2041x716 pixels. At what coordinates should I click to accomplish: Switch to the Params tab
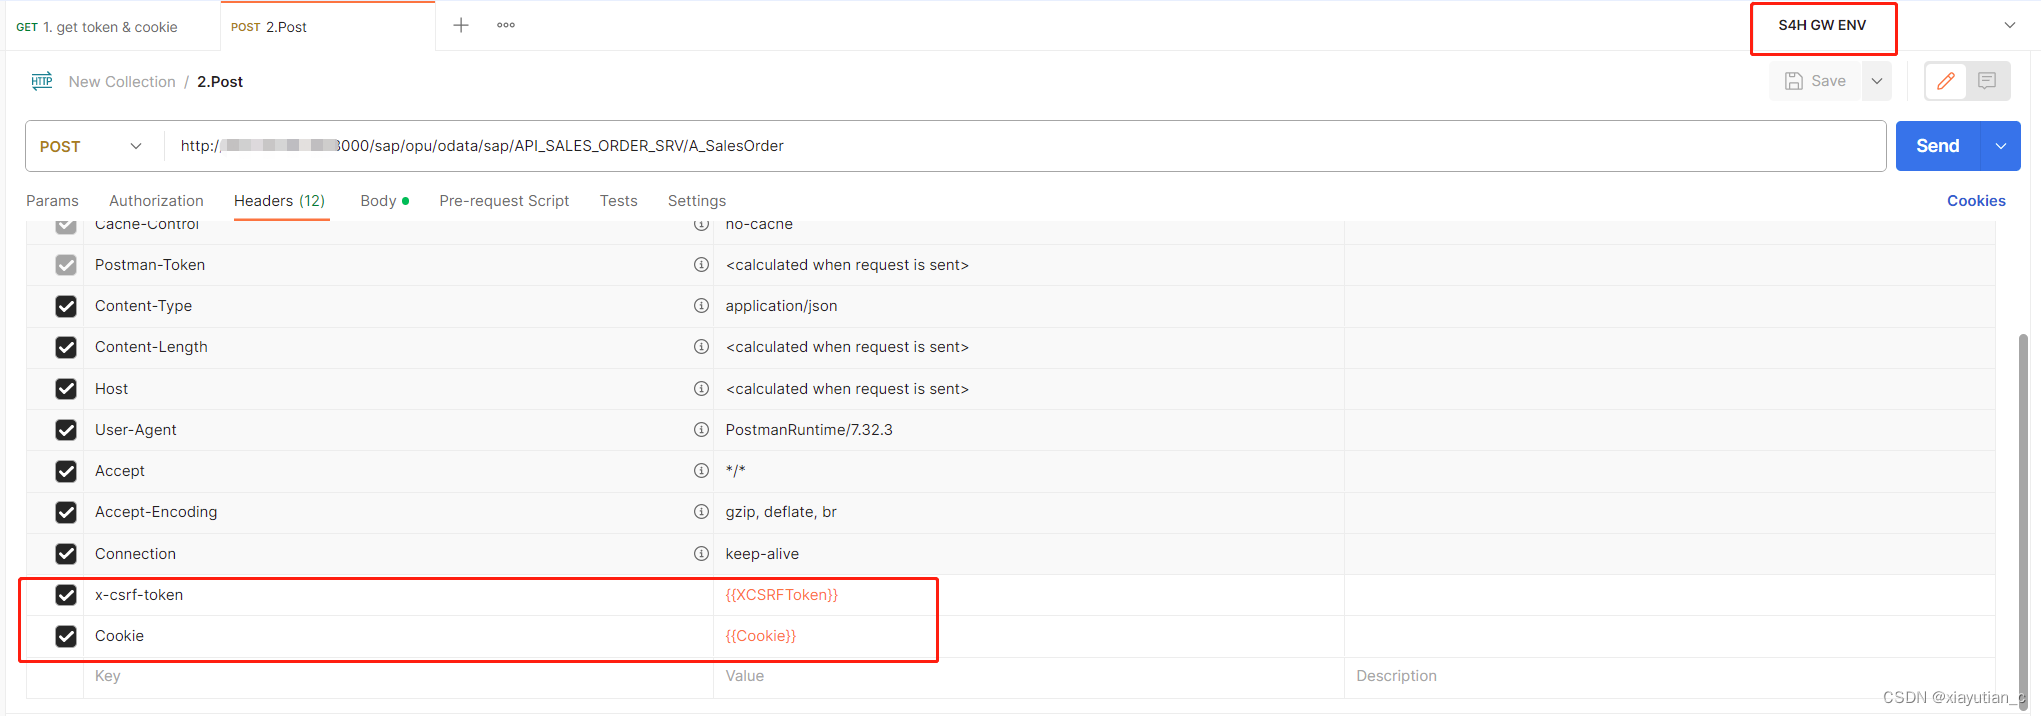(x=52, y=201)
